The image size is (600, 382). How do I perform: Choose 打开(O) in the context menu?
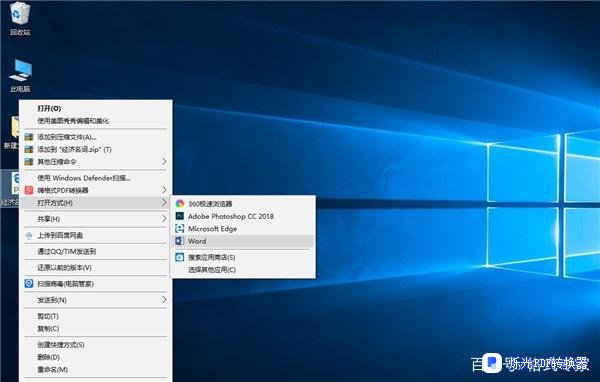(49, 108)
